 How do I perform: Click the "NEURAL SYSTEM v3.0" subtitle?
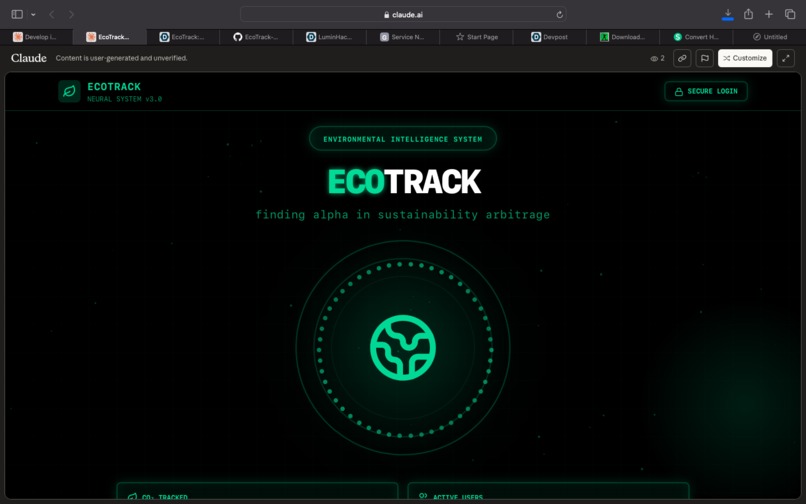(124, 99)
